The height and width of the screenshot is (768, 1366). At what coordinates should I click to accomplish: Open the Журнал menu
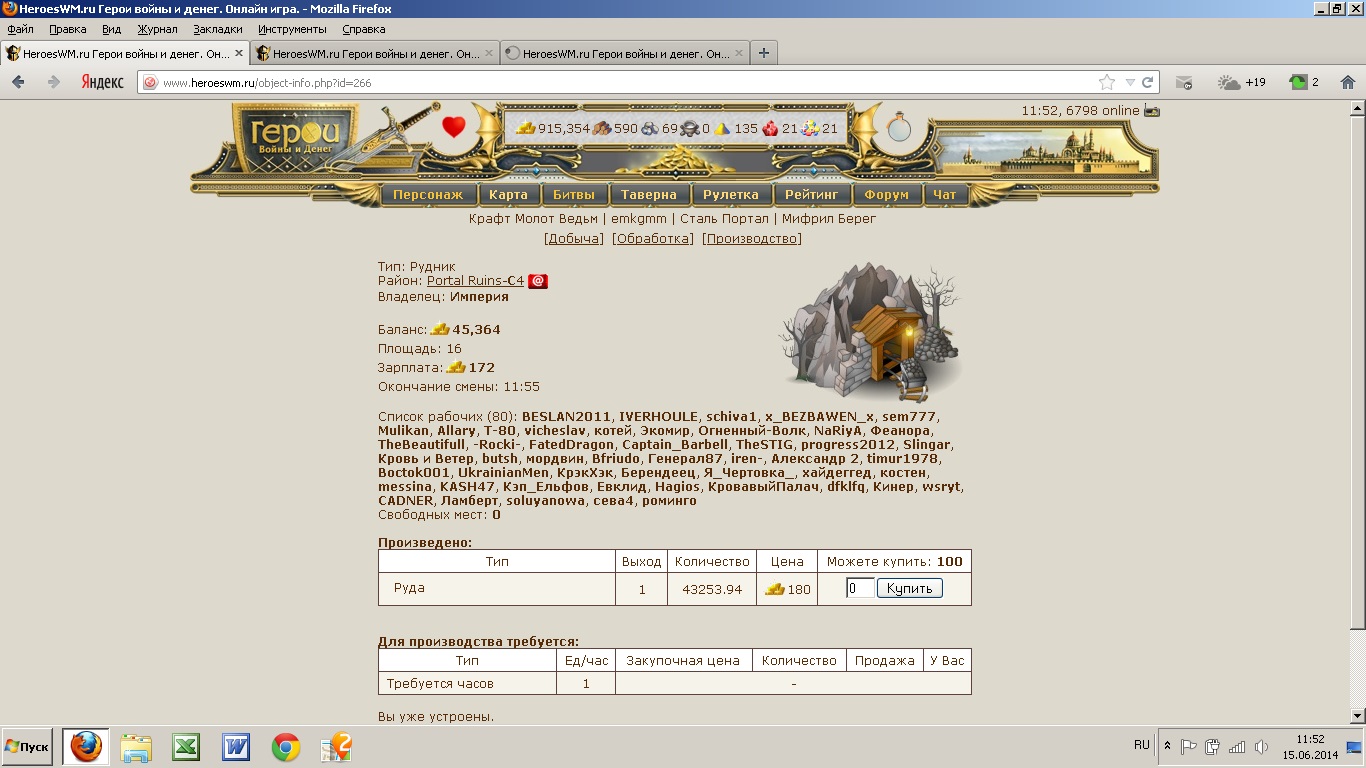pos(157,30)
